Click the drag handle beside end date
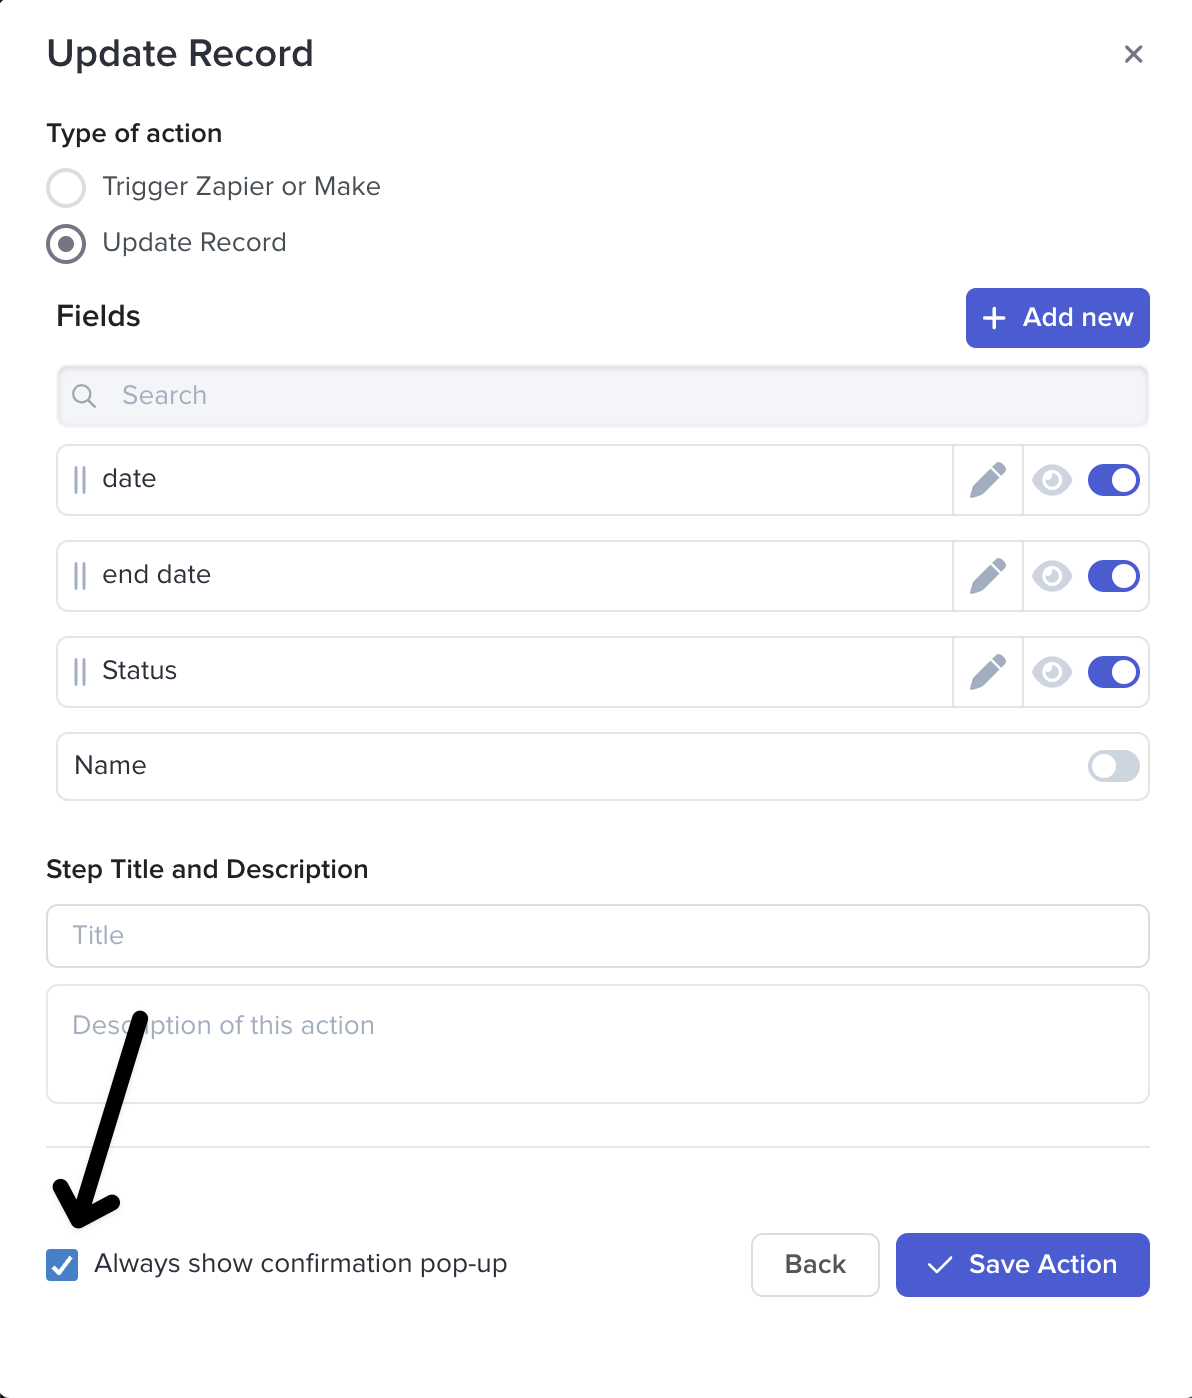The image size is (1192, 1398). (x=80, y=576)
